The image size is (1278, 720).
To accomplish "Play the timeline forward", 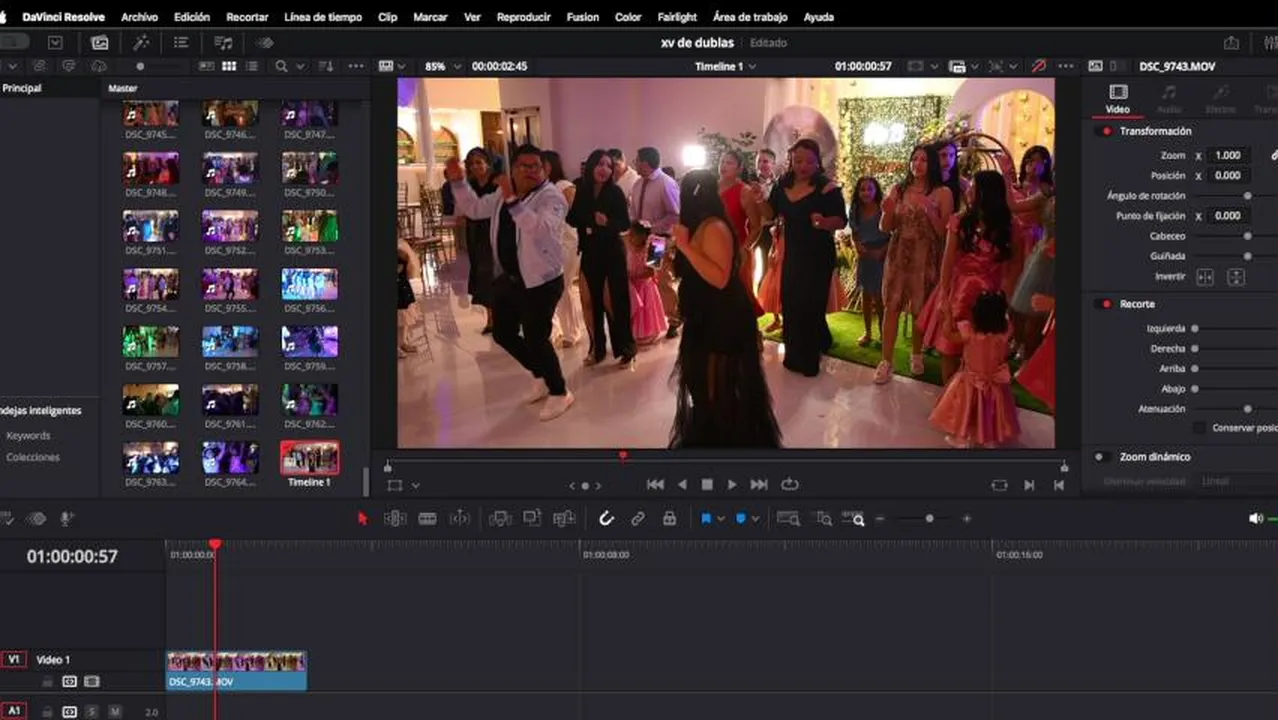I will [732, 484].
